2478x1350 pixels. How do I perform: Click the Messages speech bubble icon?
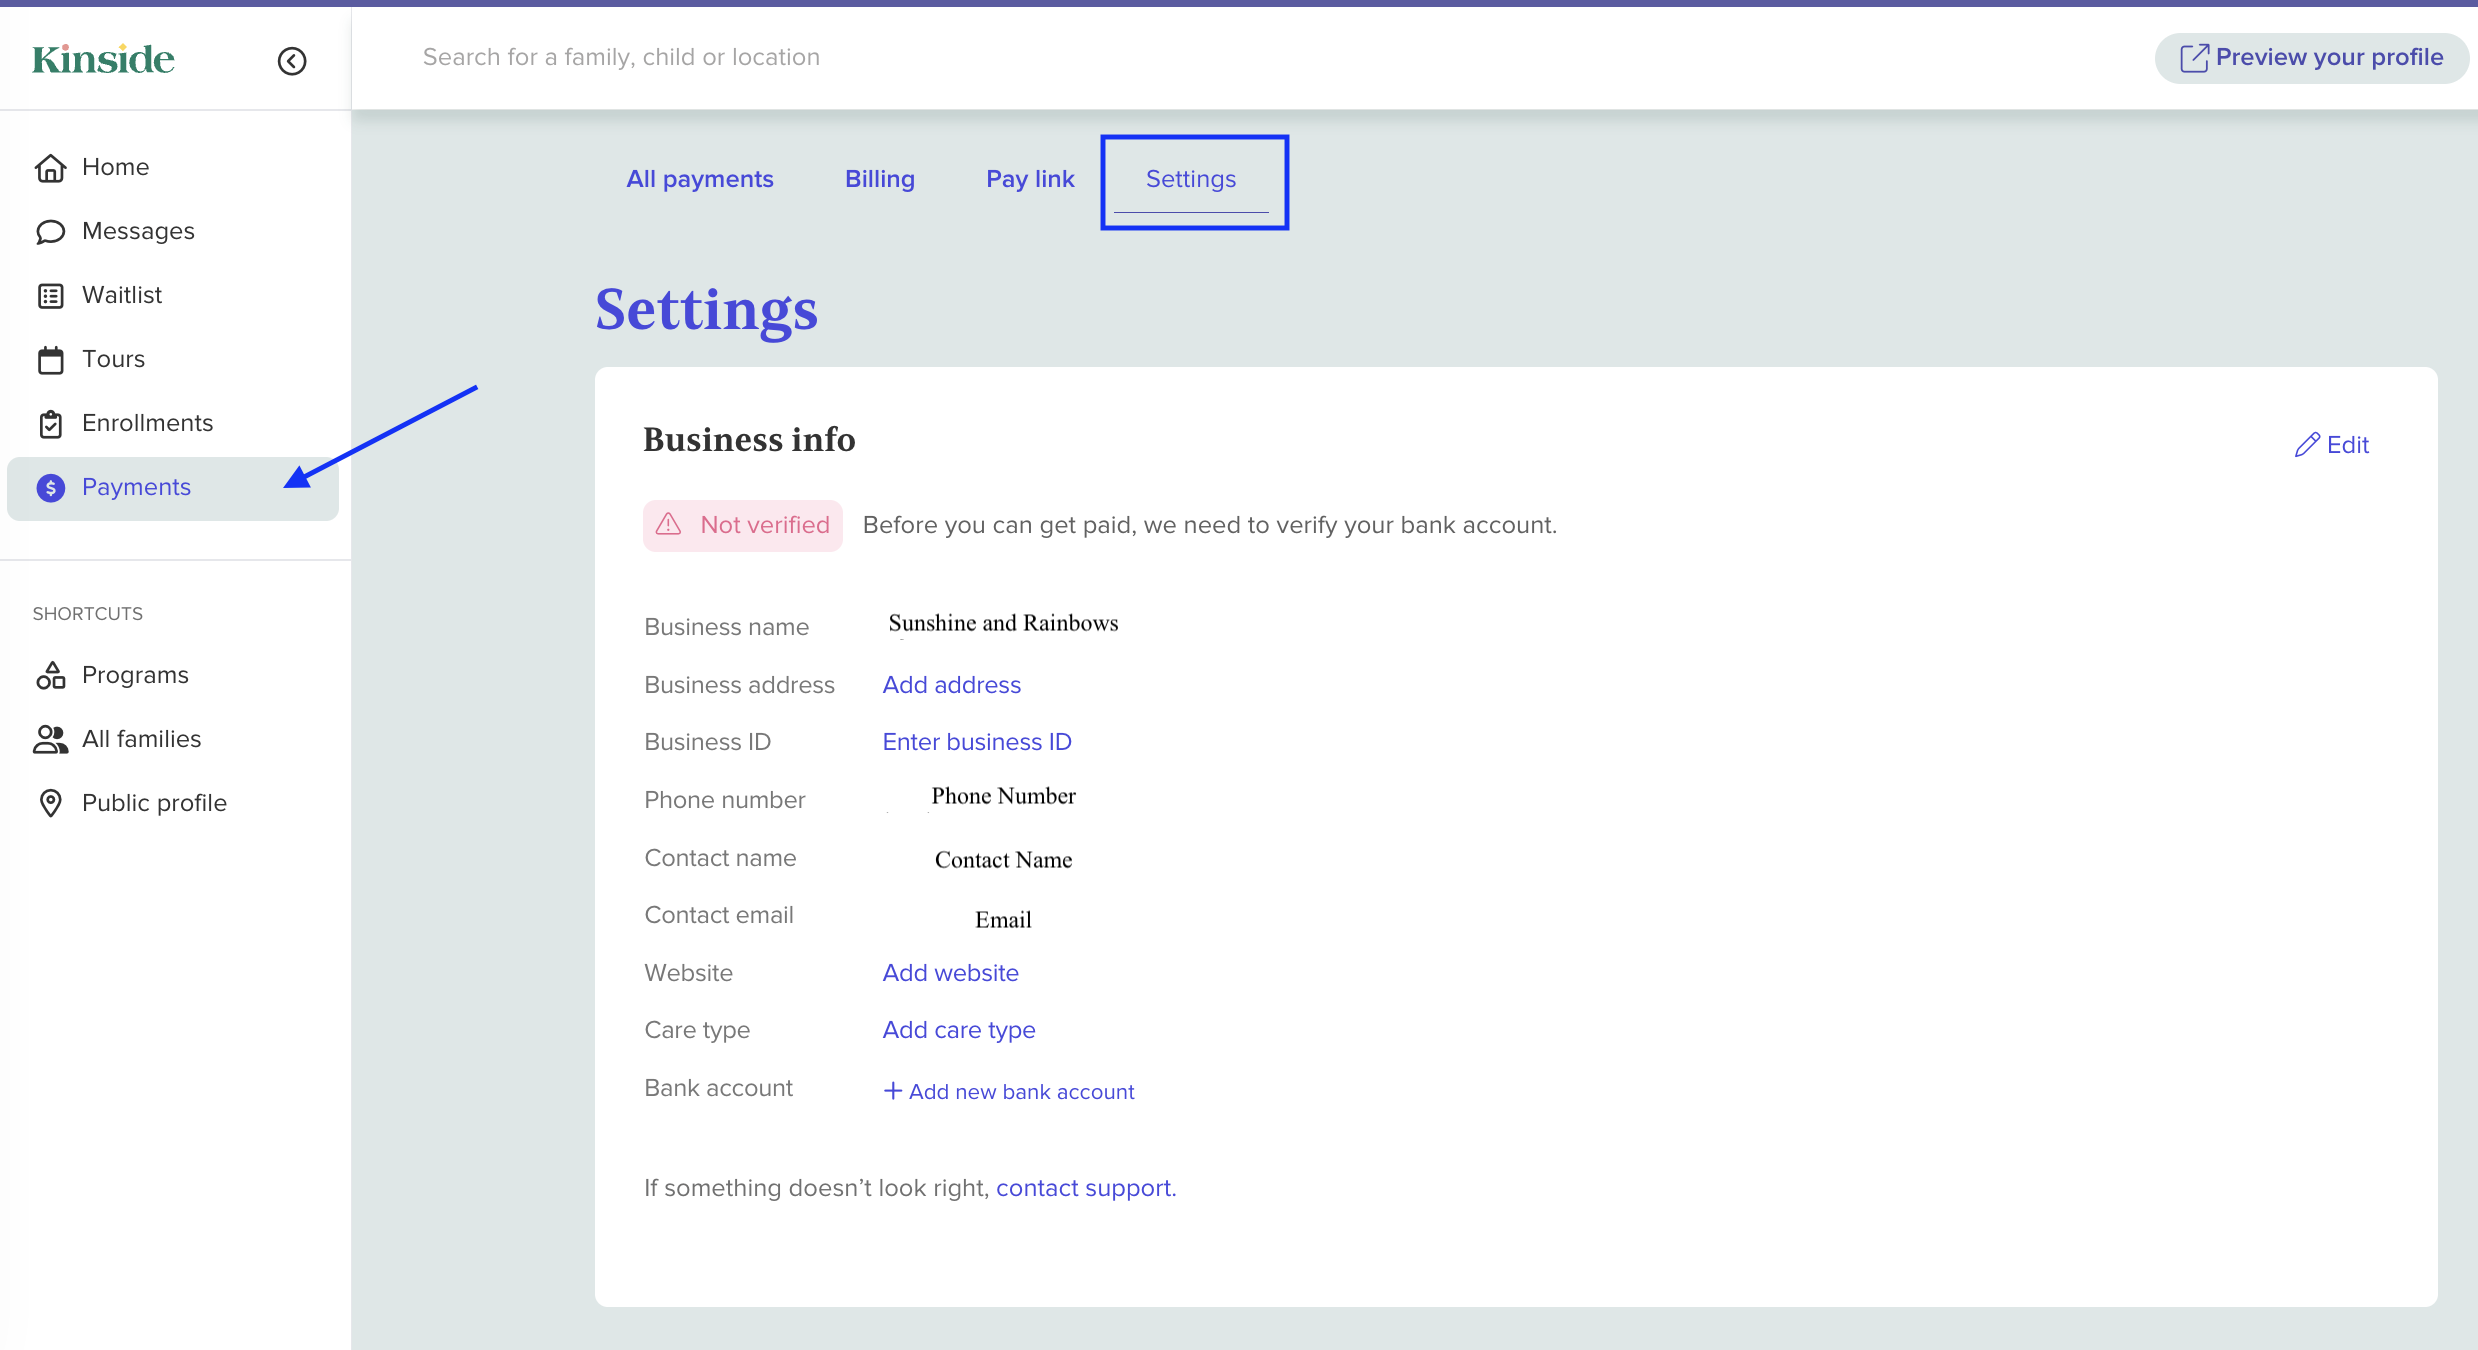point(51,231)
